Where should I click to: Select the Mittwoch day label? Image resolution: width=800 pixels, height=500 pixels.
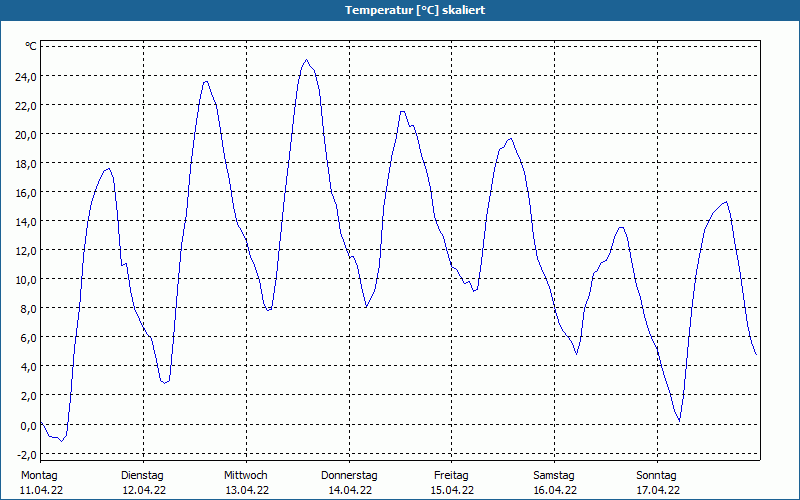tap(245, 475)
